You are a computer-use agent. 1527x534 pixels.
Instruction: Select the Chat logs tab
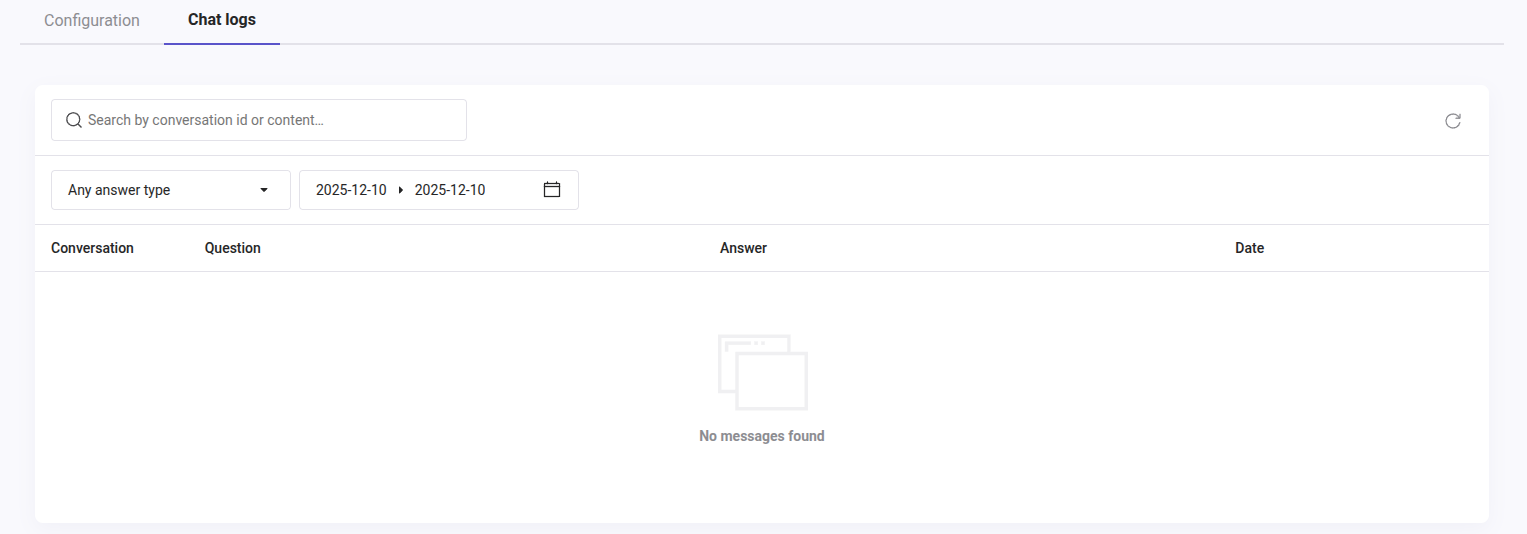point(222,20)
